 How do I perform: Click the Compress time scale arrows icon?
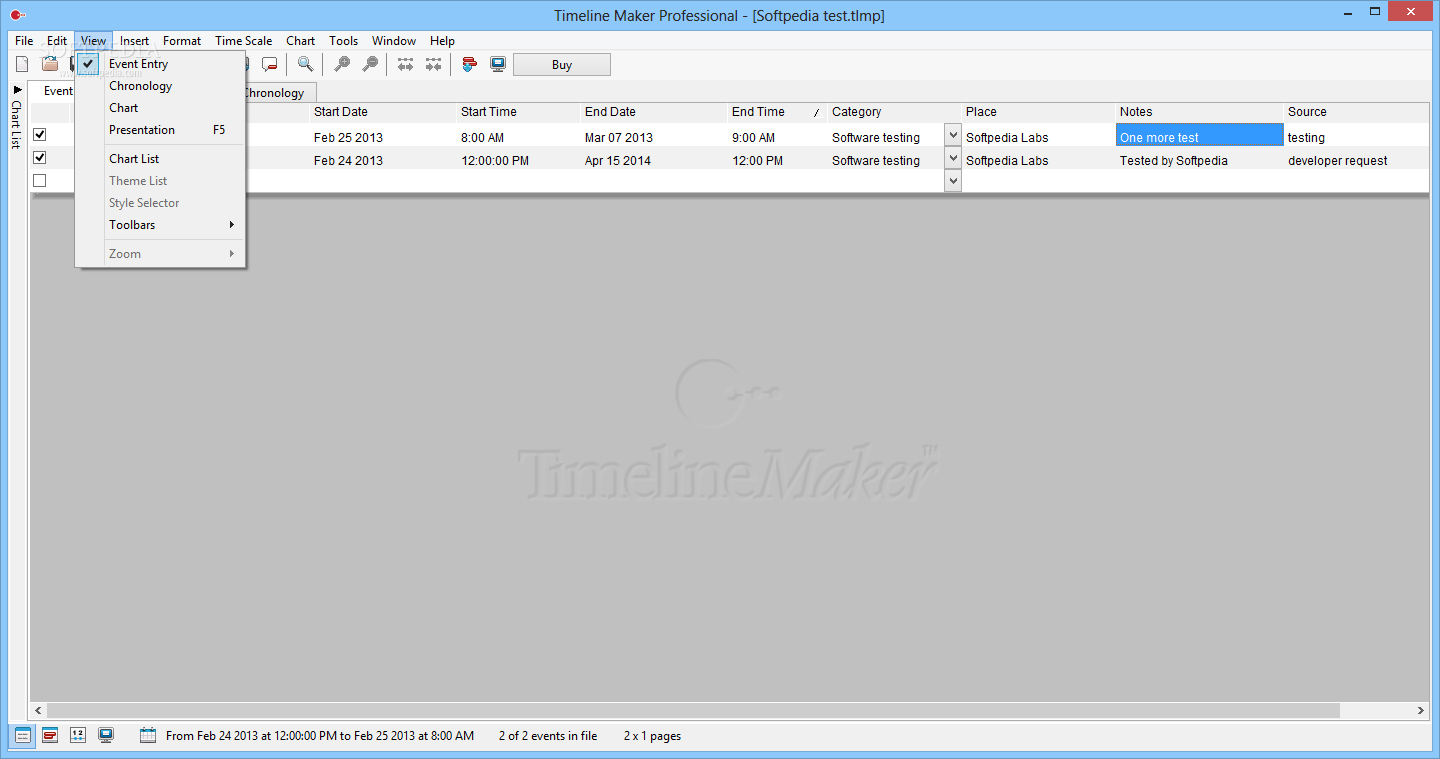[x=433, y=64]
